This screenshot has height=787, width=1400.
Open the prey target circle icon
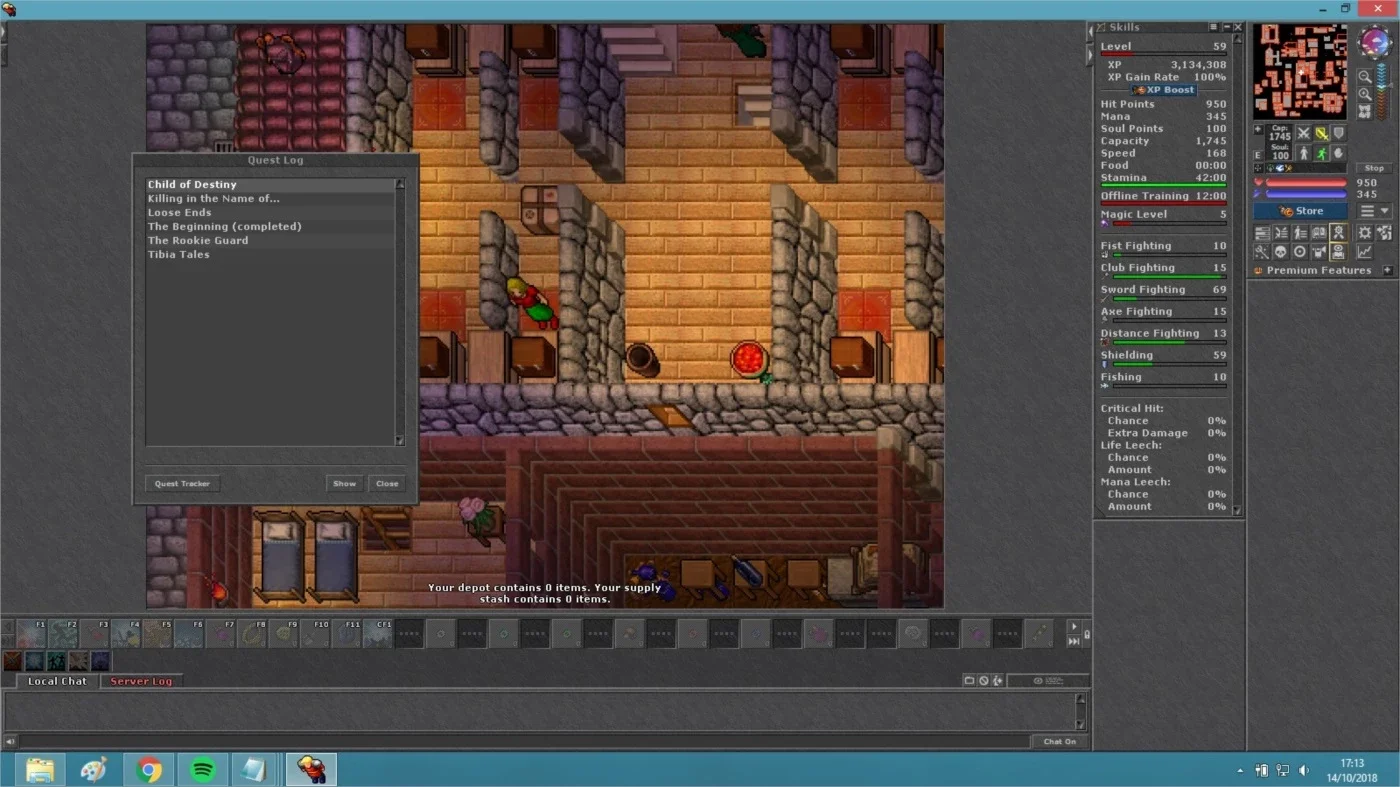(x=1300, y=251)
